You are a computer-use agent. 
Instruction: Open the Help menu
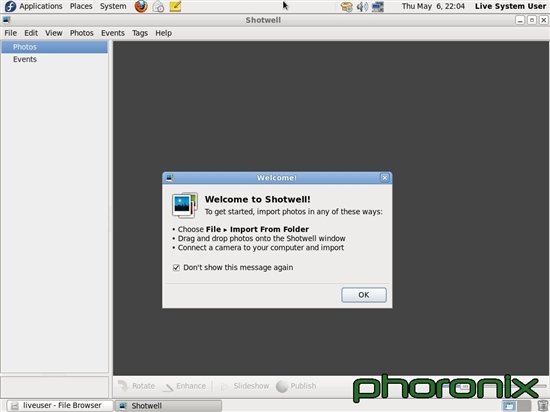[163, 33]
